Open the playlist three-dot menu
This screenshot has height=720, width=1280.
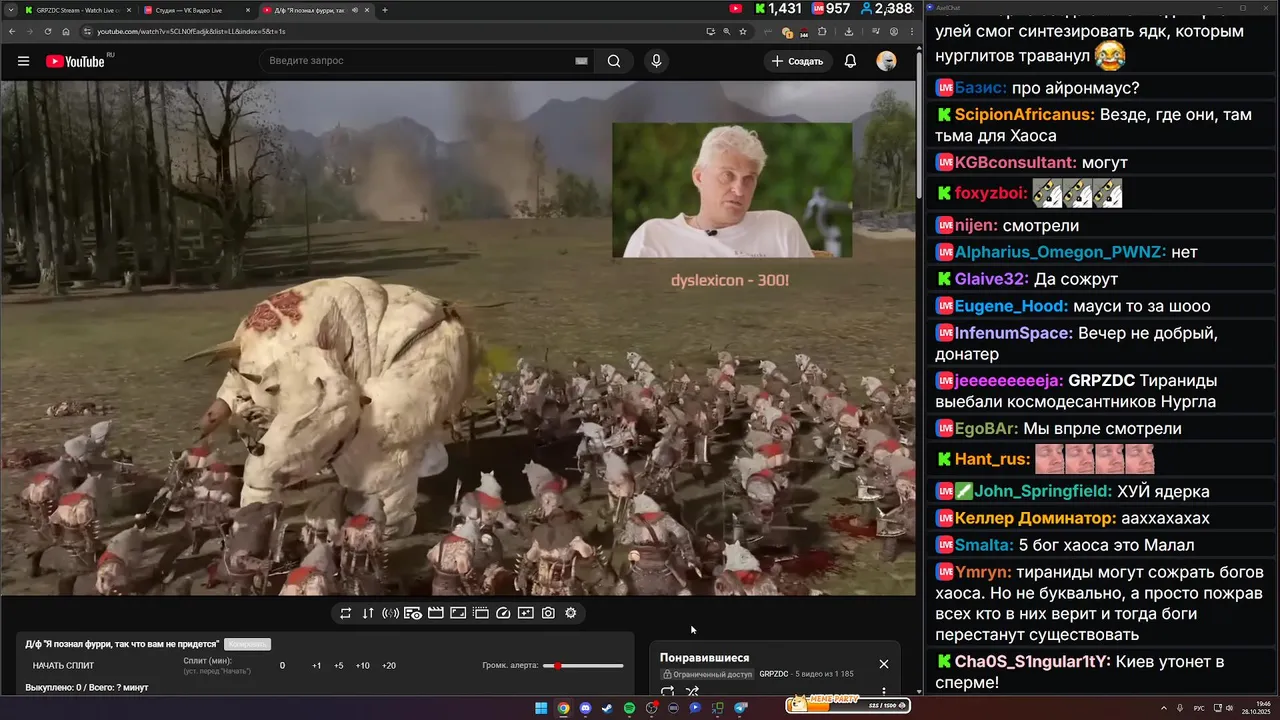point(883,691)
